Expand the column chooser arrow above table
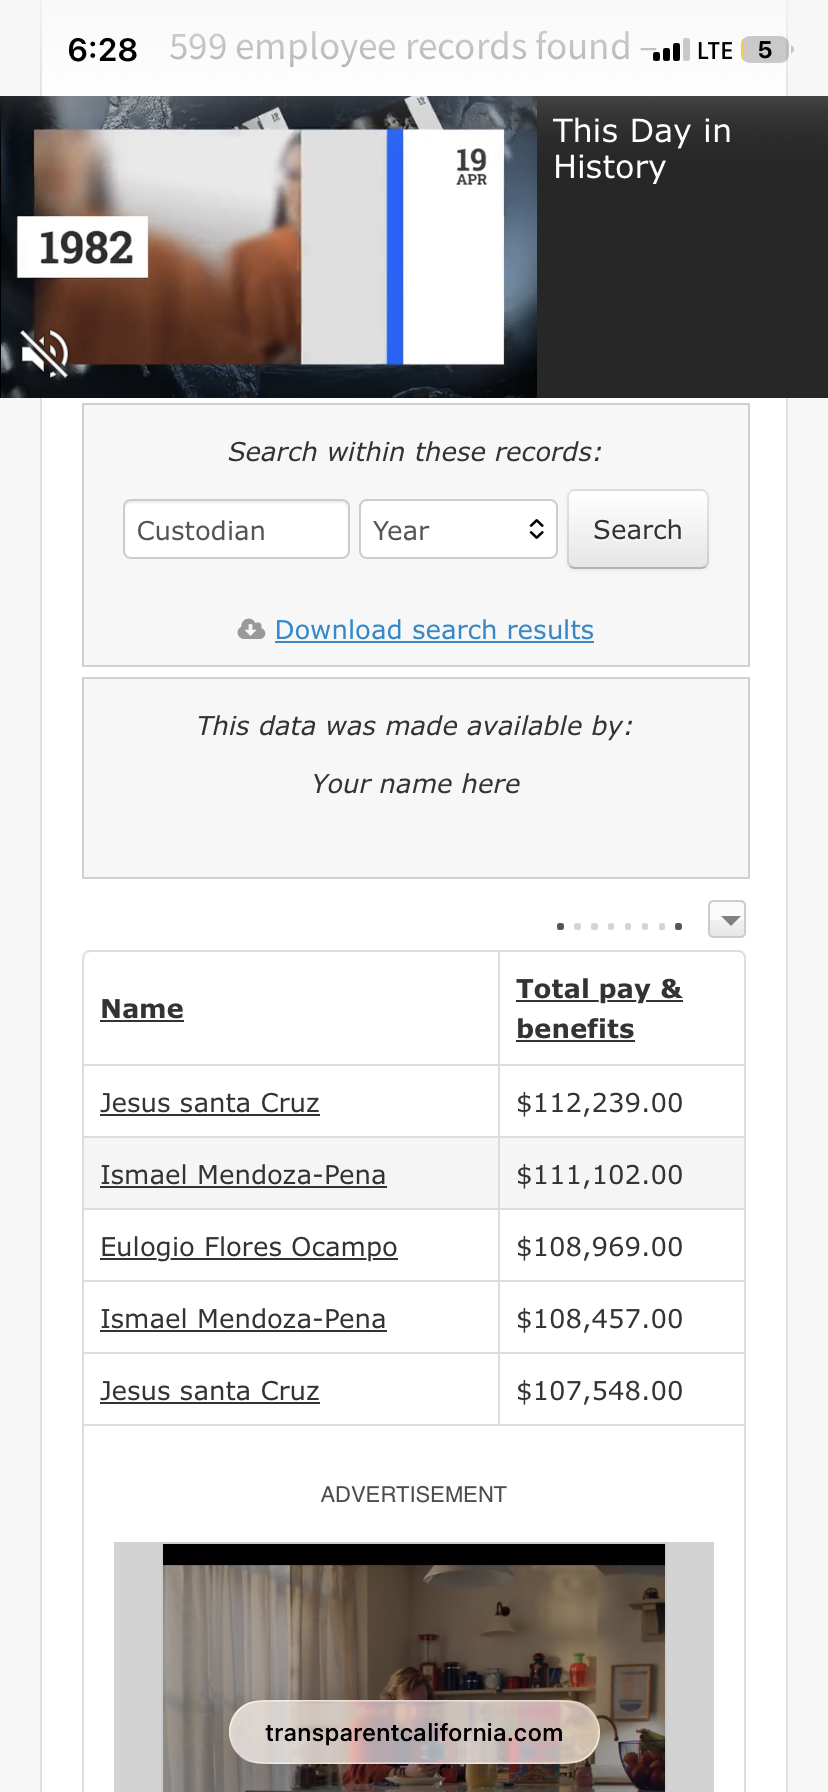The image size is (828, 1792). pyautogui.click(x=727, y=919)
